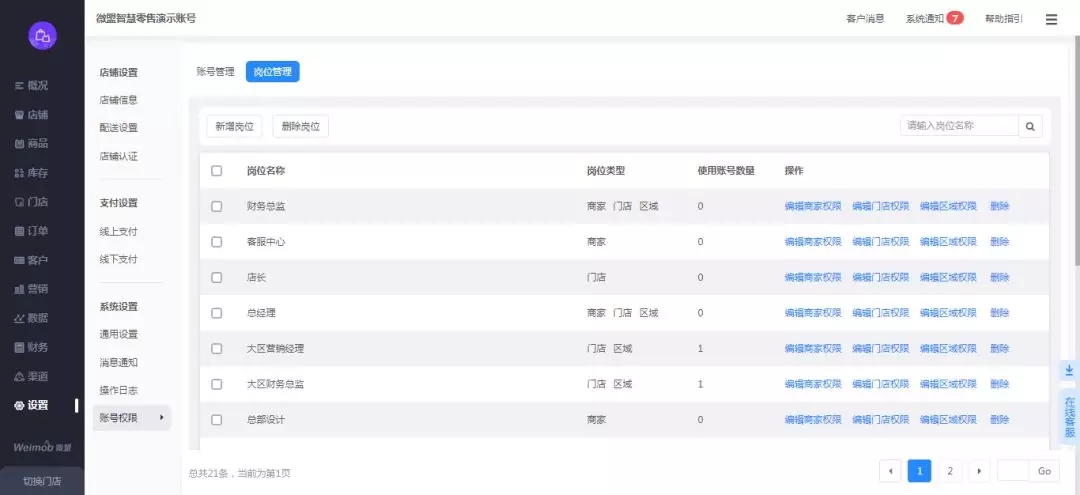Go to next page using right arrow
The width and height of the screenshot is (1080, 495).
pyautogui.click(x=980, y=471)
